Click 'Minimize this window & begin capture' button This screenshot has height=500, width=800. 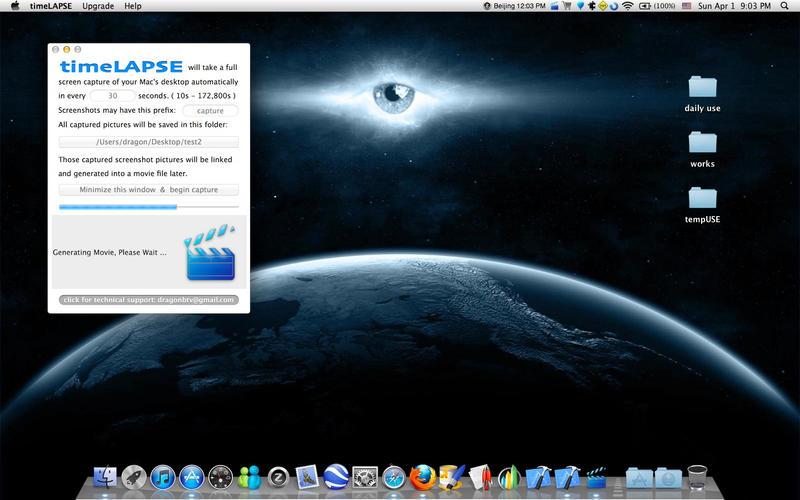tap(148, 189)
